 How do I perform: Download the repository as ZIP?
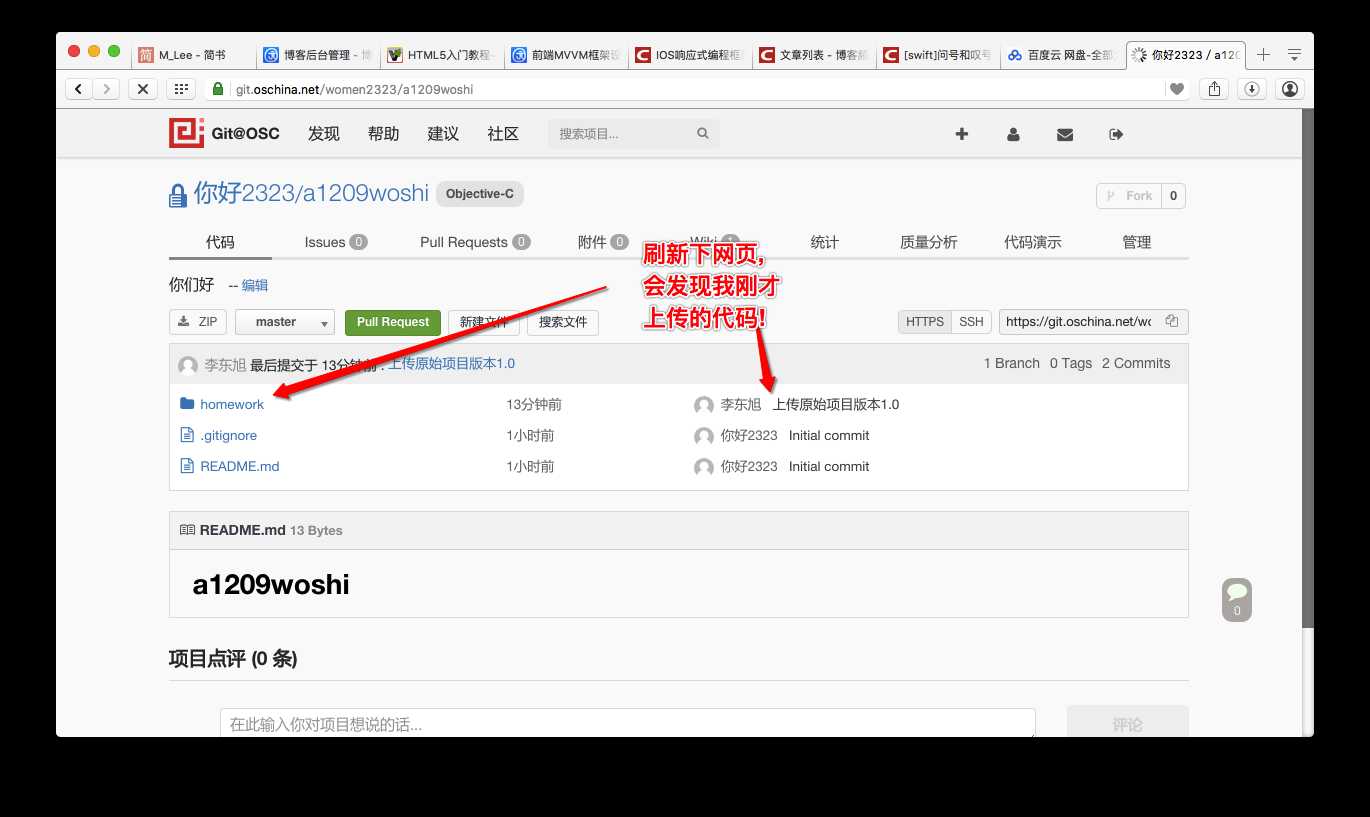tap(198, 322)
